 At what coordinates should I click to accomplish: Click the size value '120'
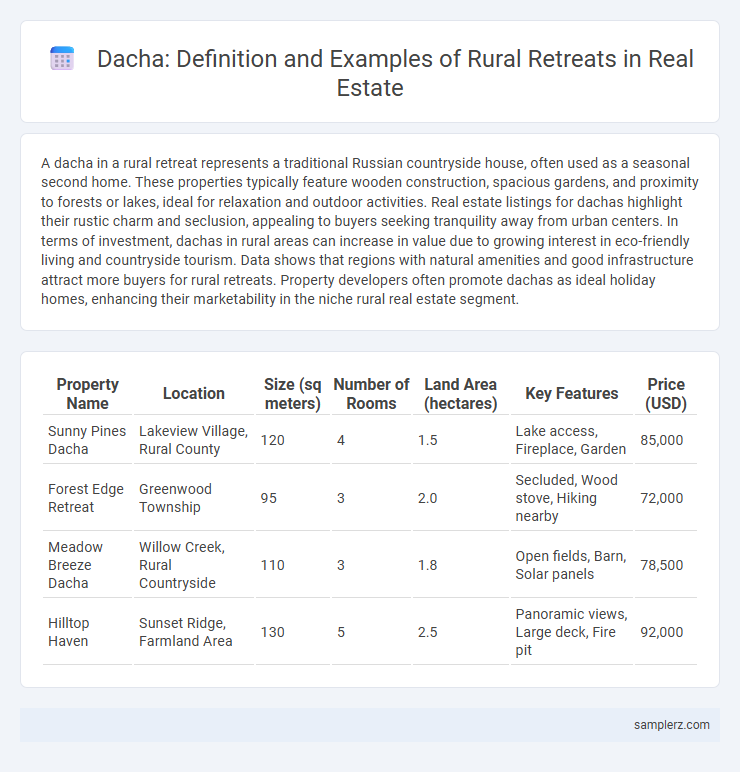(x=273, y=440)
